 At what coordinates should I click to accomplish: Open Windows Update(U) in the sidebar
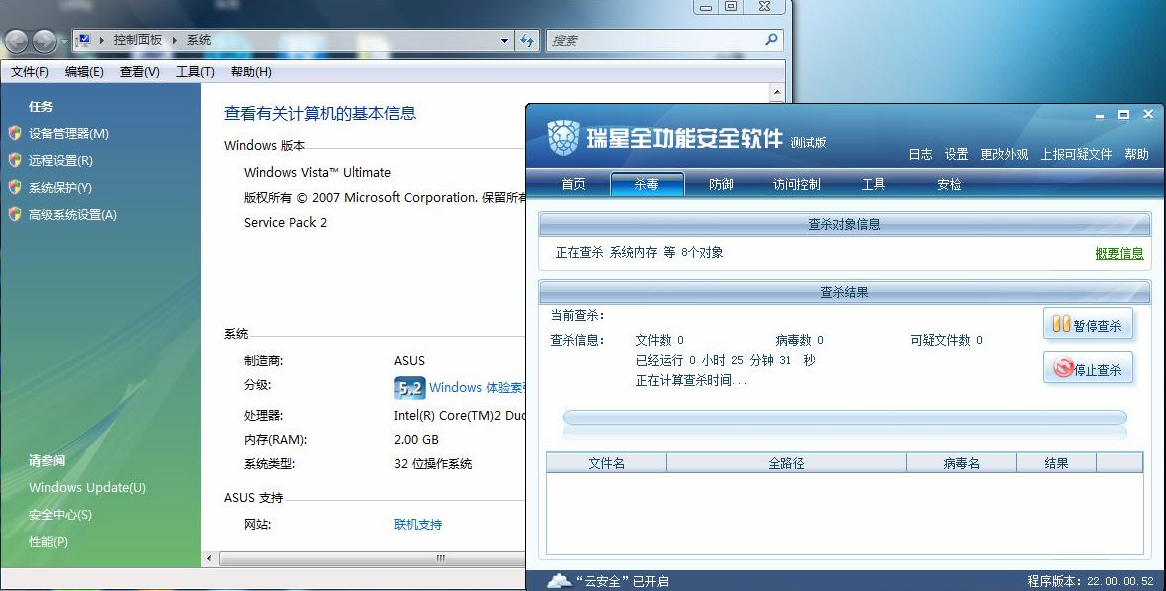[x=87, y=488]
